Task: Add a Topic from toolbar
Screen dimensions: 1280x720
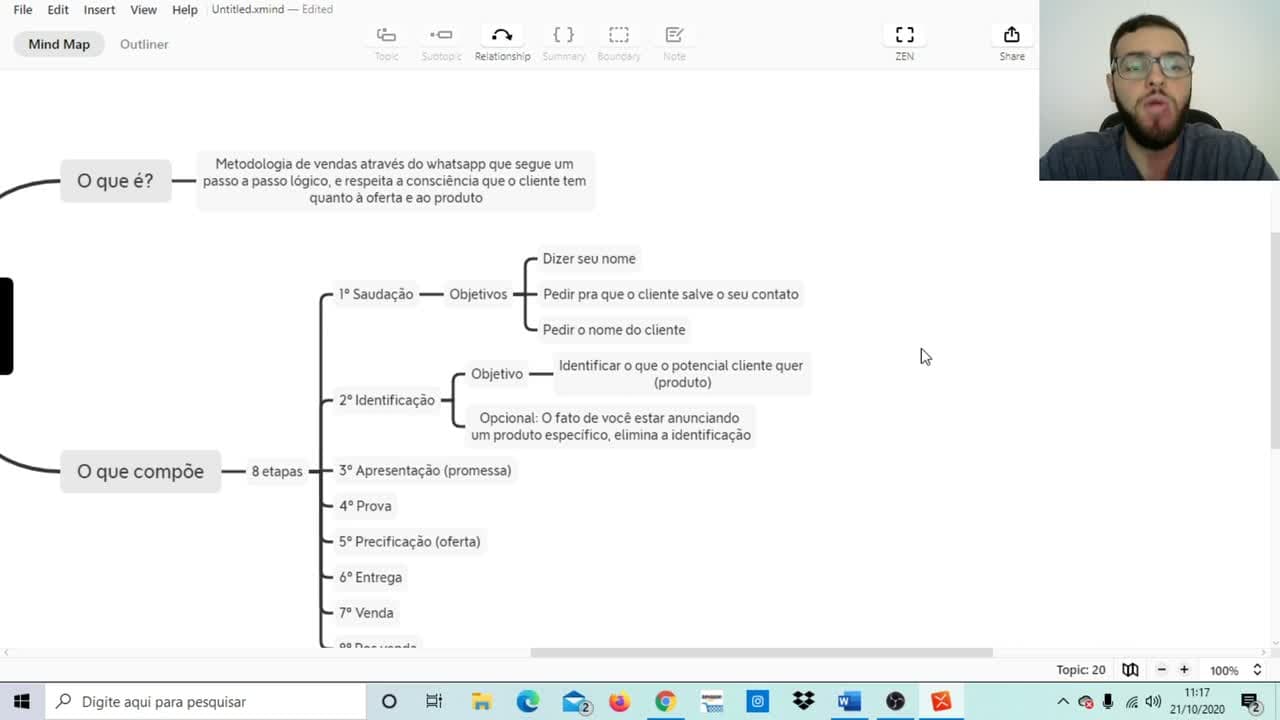Action: (x=386, y=43)
